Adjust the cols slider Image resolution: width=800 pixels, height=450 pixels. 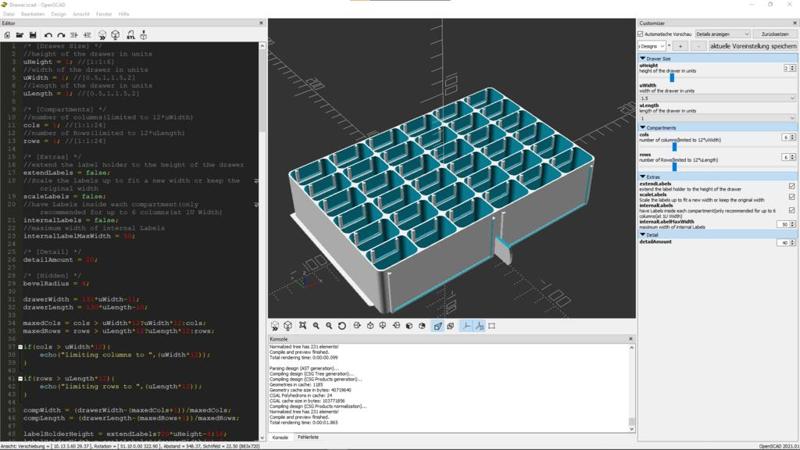click(674, 147)
